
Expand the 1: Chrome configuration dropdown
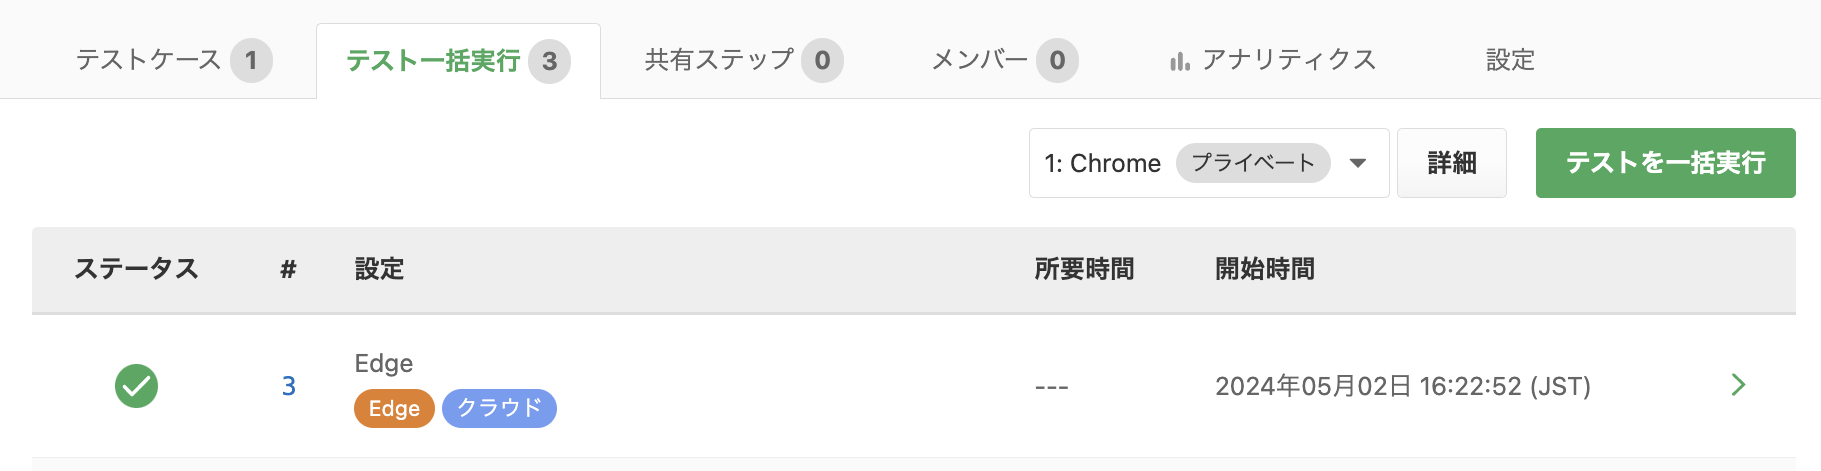[1209, 163]
